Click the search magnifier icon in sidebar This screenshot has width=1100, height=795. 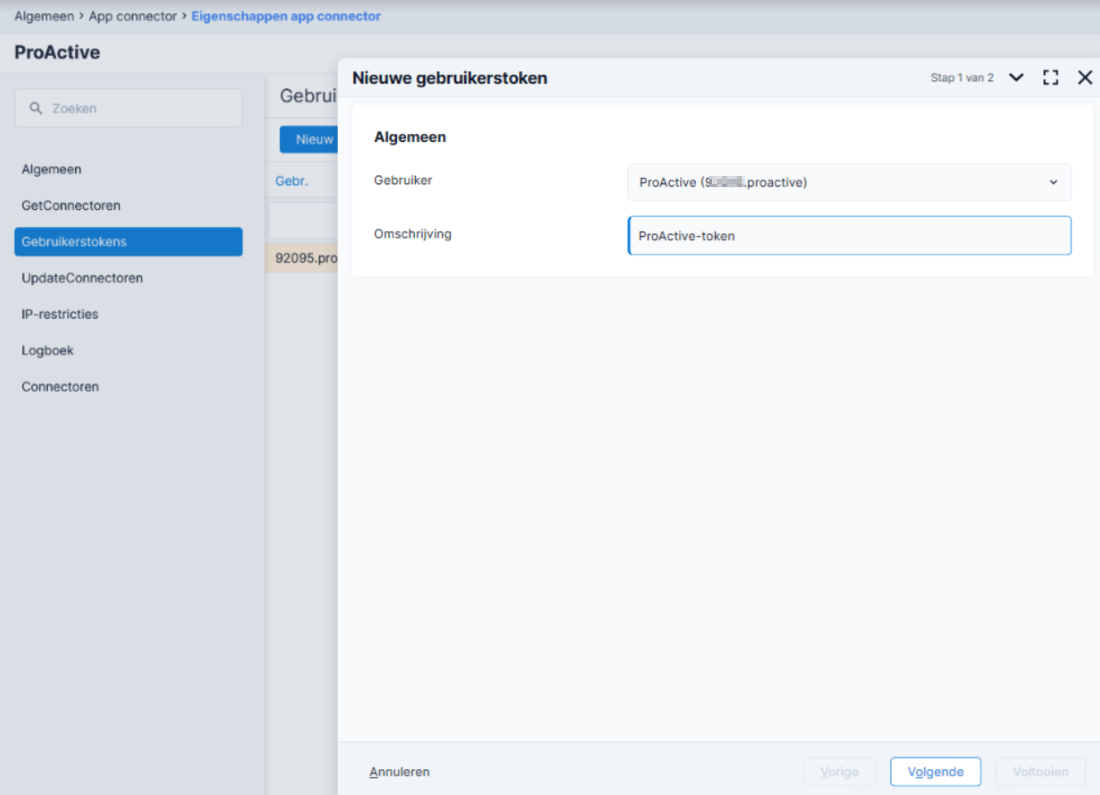[36, 108]
